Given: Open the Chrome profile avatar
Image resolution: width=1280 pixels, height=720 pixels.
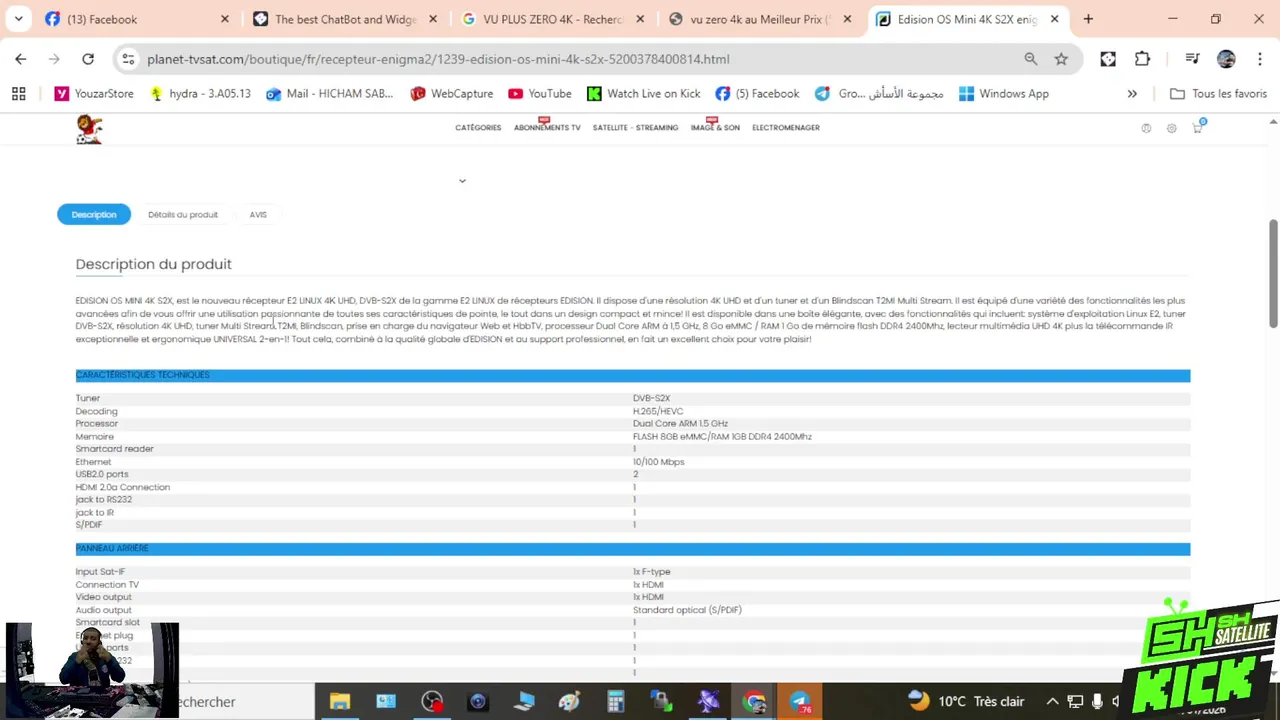Looking at the screenshot, I should pyautogui.click(x=1226, y=59).
